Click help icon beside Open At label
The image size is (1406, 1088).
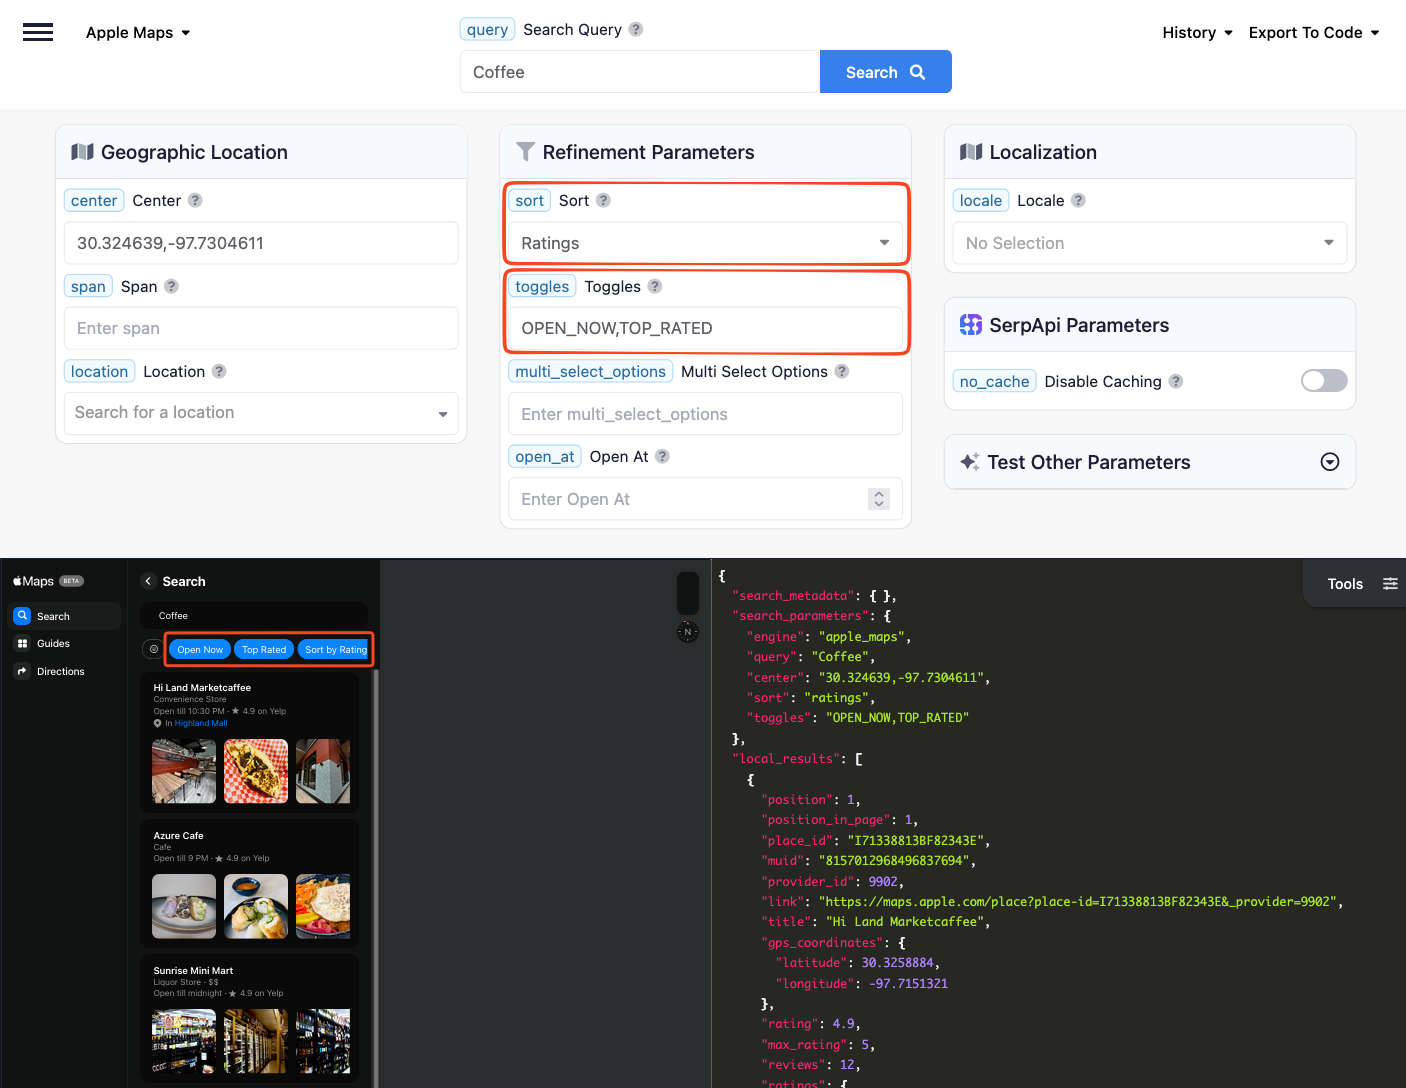coord(662,456)
